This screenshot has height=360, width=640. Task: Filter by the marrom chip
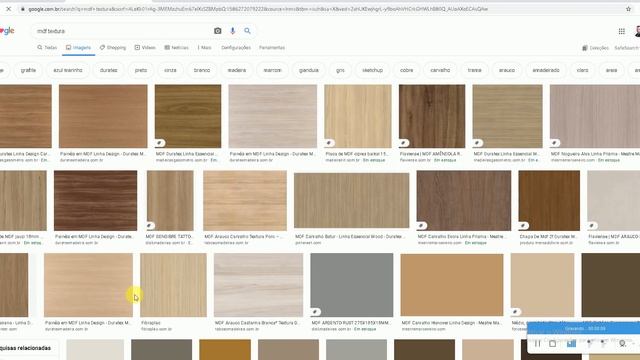click(272, 70)
